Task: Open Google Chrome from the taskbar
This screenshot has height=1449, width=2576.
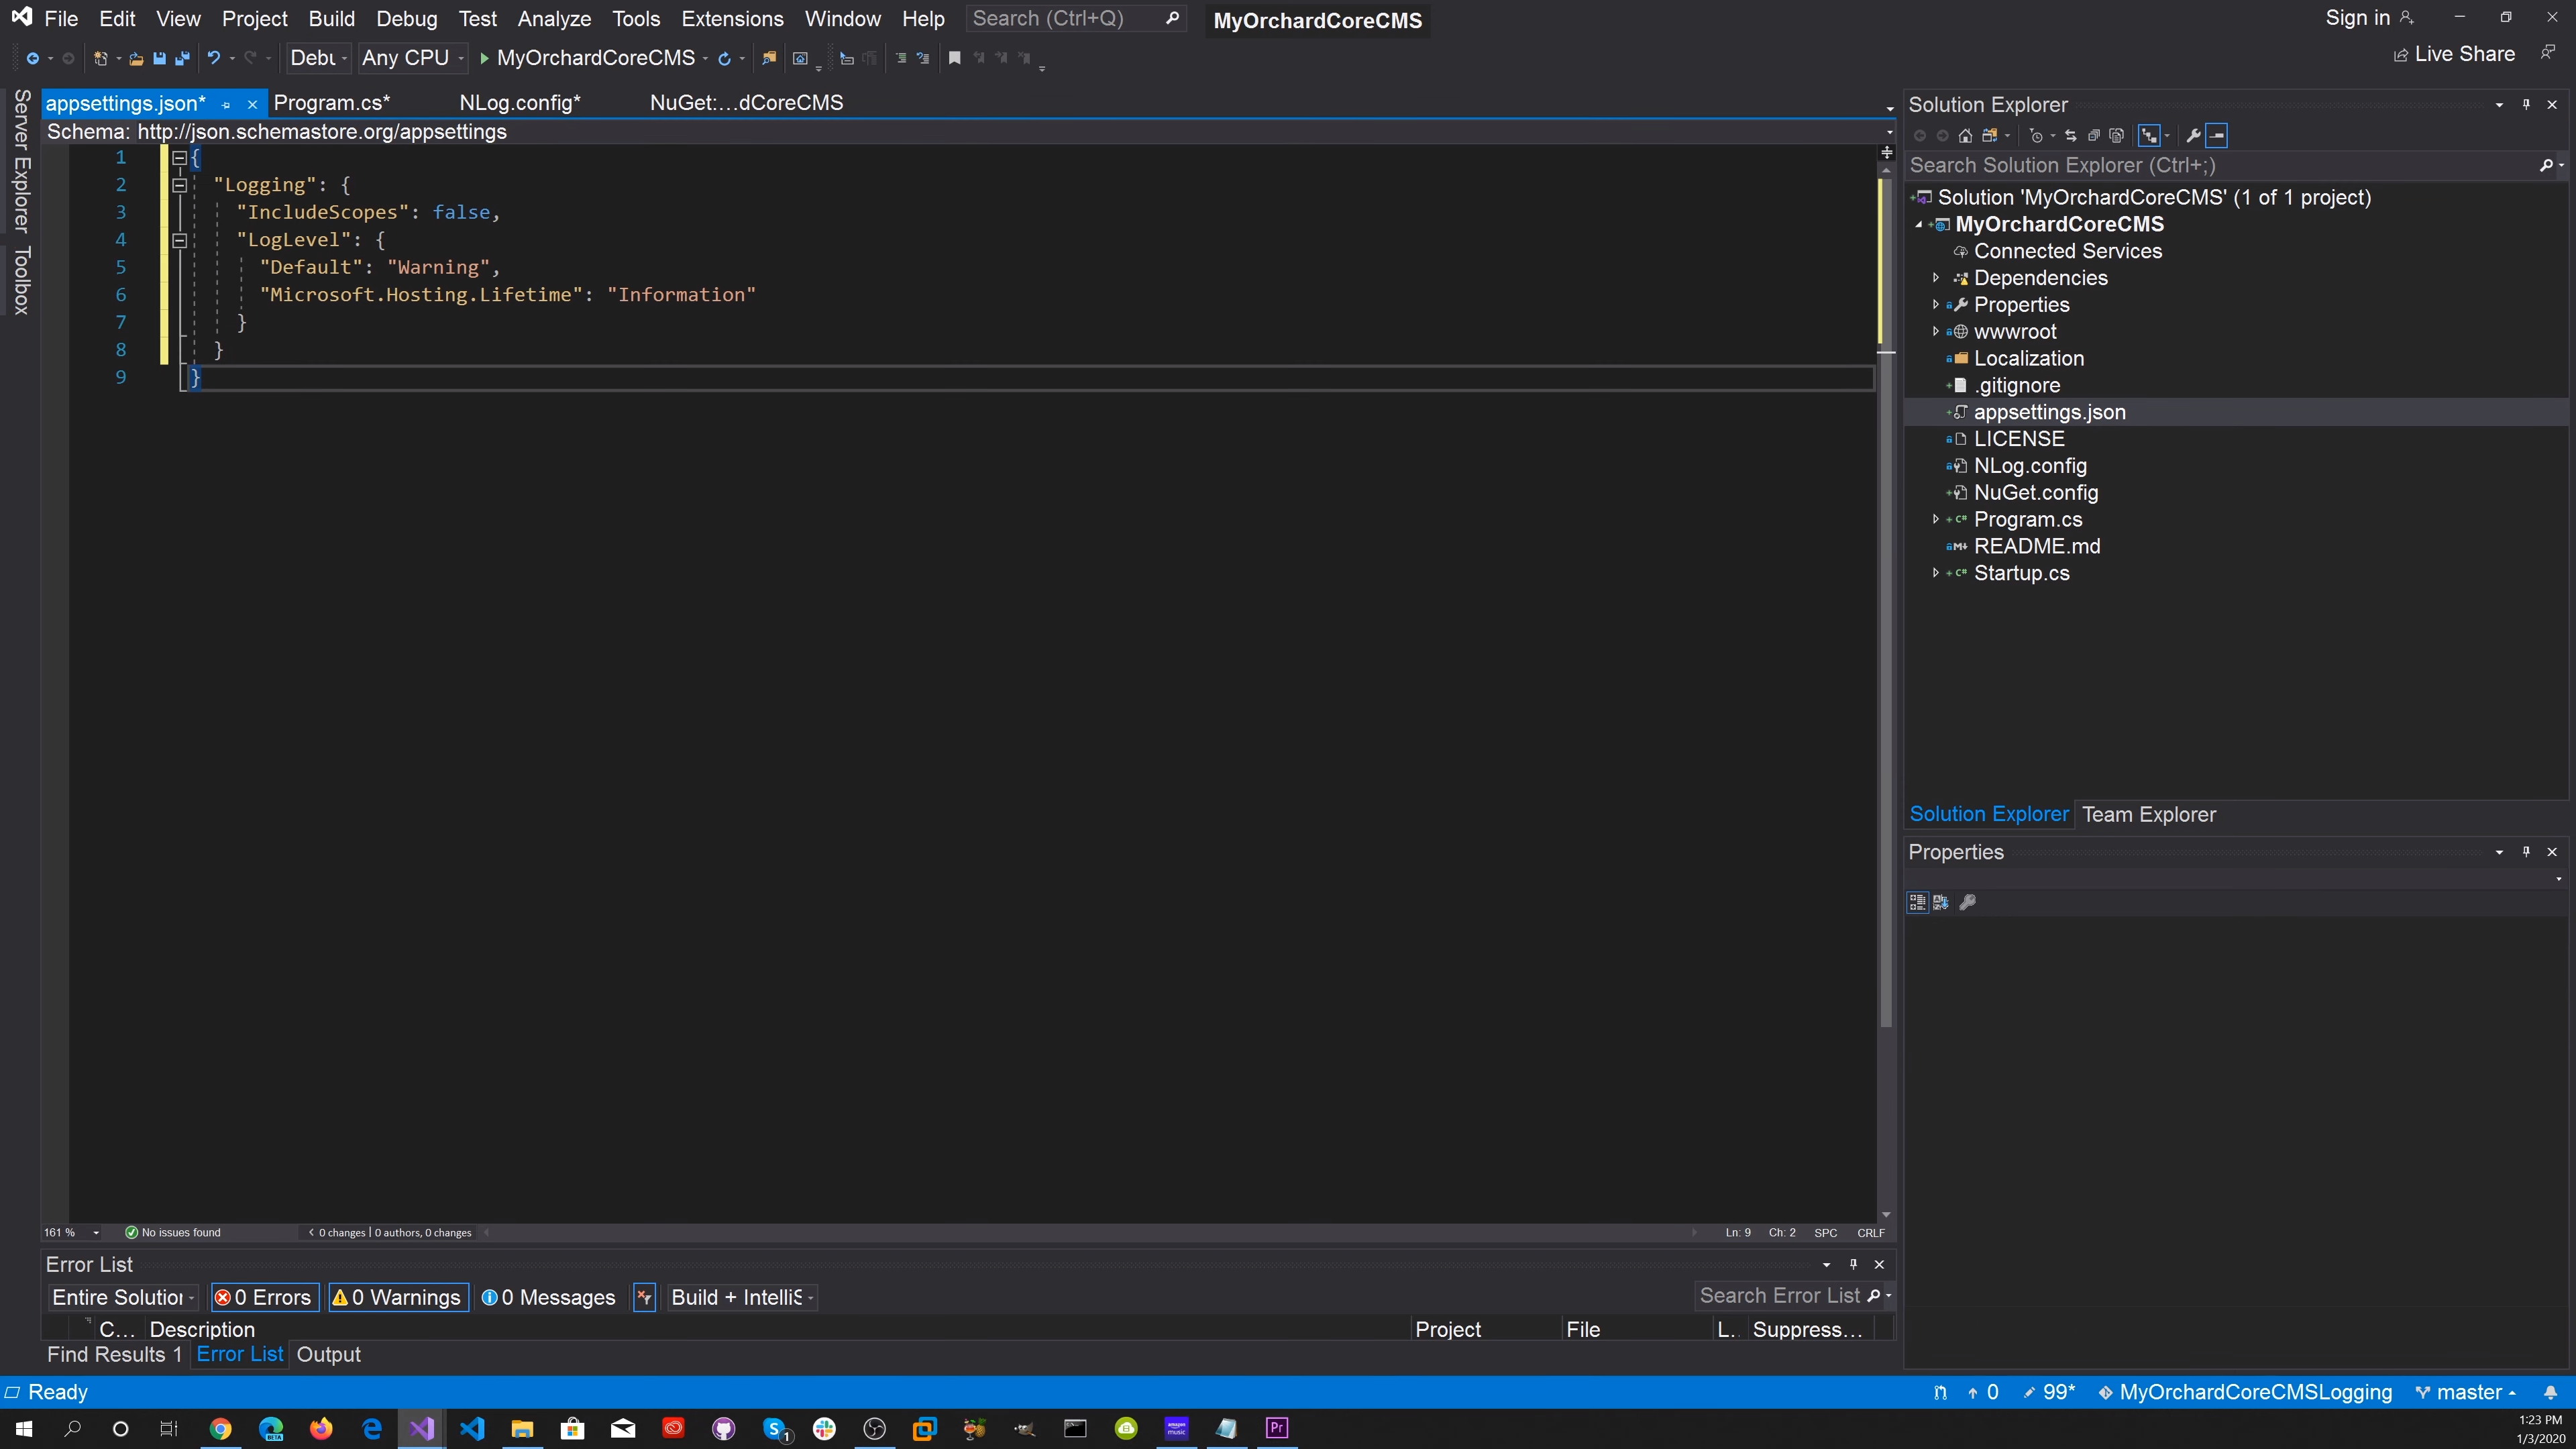Action: pyautogui.click(x=221, y=1428)
